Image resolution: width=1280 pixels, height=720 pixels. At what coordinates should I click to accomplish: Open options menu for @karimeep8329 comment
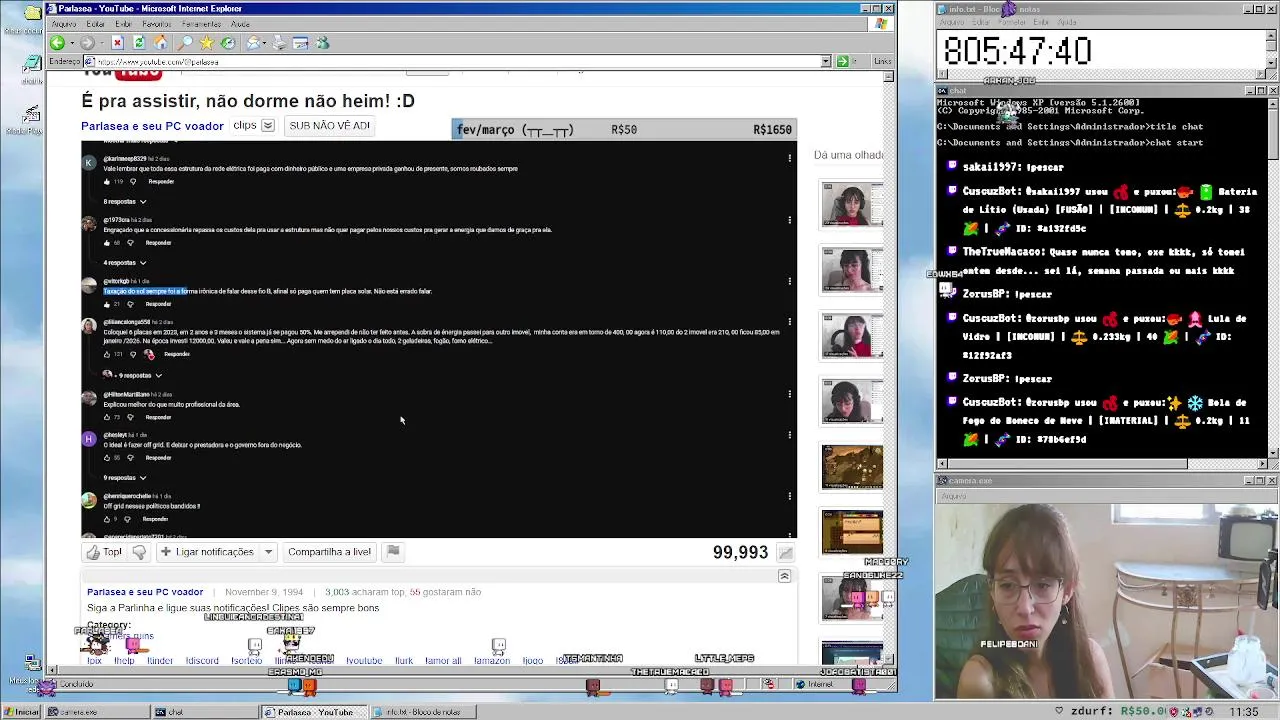789,158
